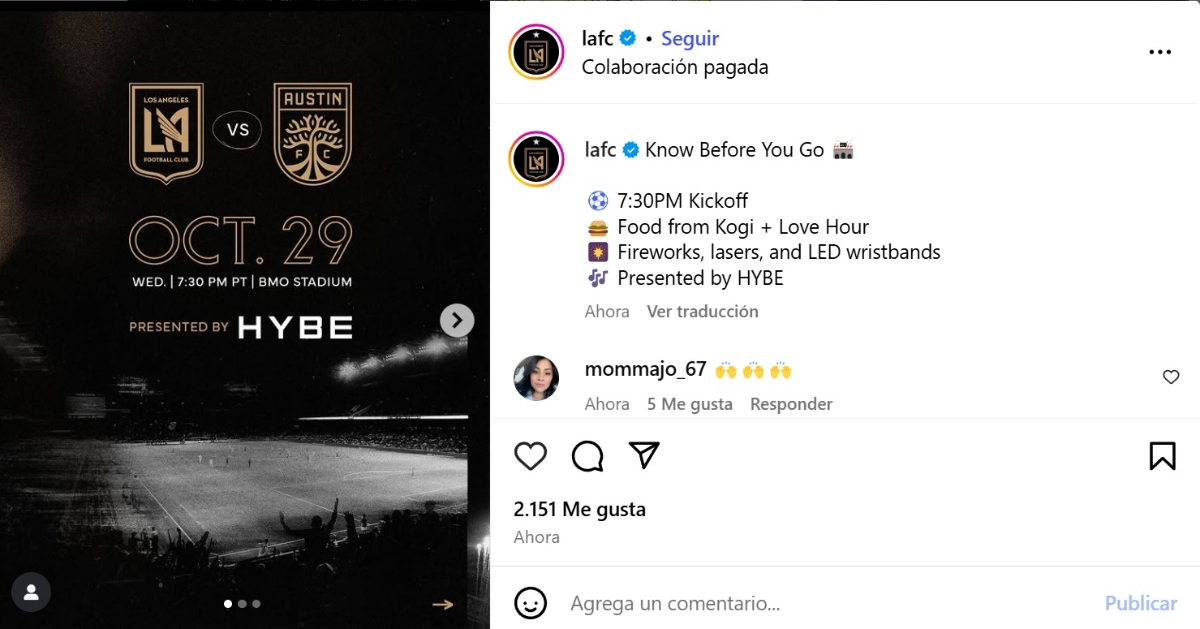Image resolution: width=1200 pixels, height=629 pixels.
Task: Select second carousel dot indicator
Action: [242, 604]
